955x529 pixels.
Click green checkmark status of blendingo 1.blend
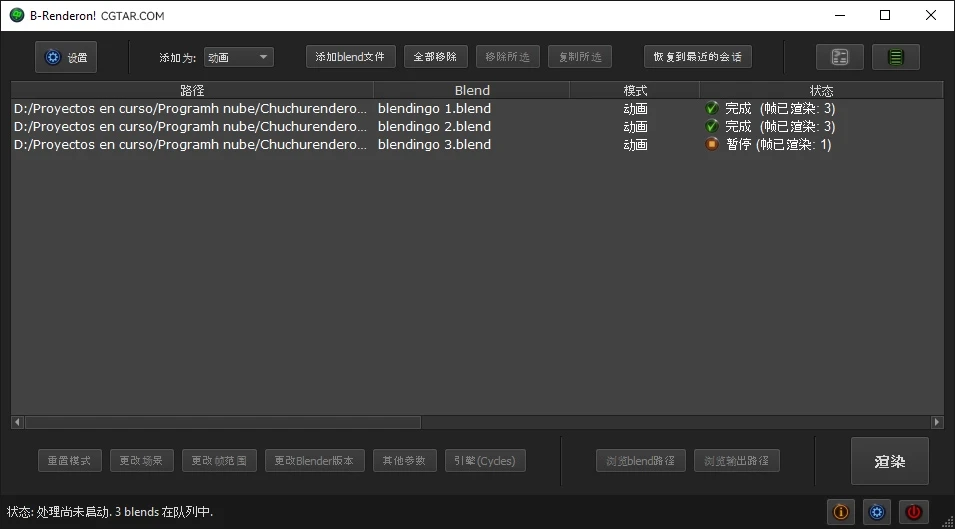click(x=712, y=108)
